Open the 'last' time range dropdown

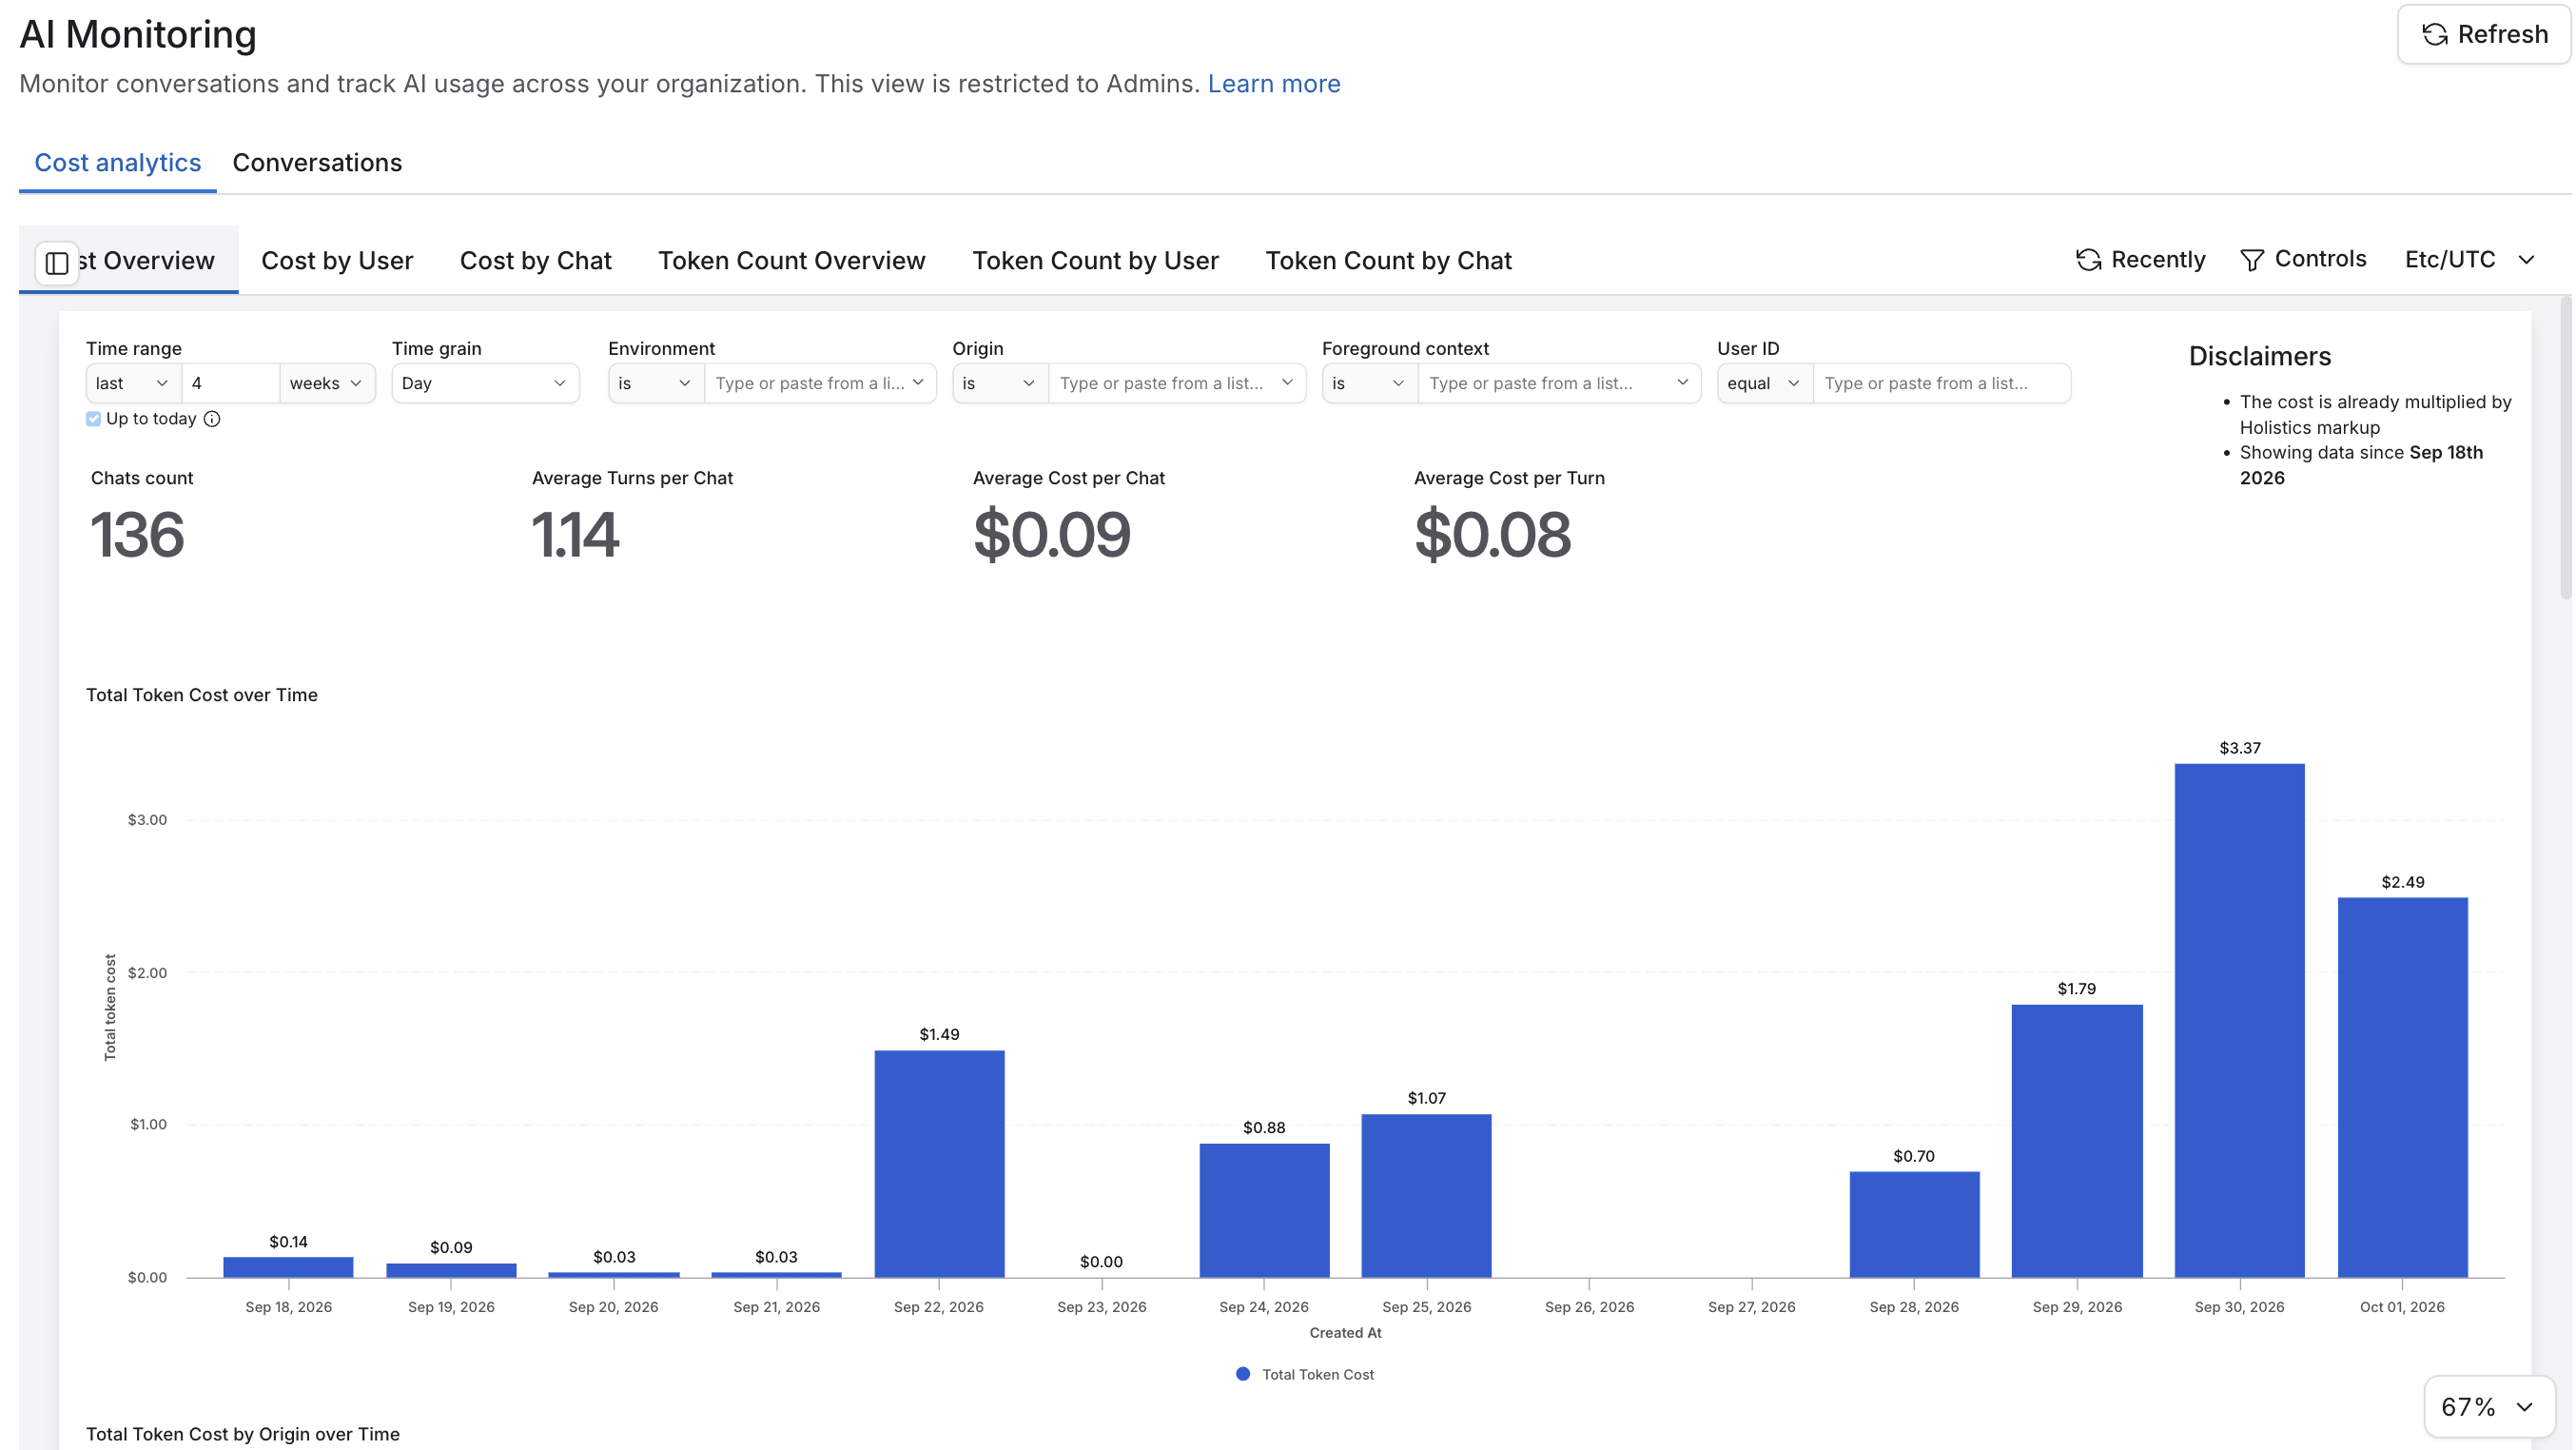click(x=133, y=383)
